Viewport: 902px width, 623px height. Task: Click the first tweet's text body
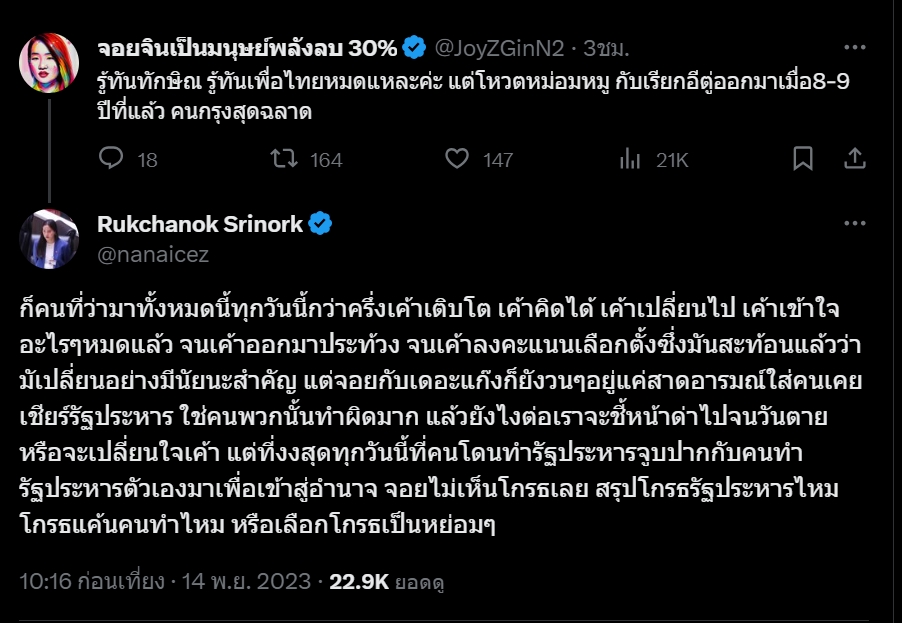(x=470, y=97)
